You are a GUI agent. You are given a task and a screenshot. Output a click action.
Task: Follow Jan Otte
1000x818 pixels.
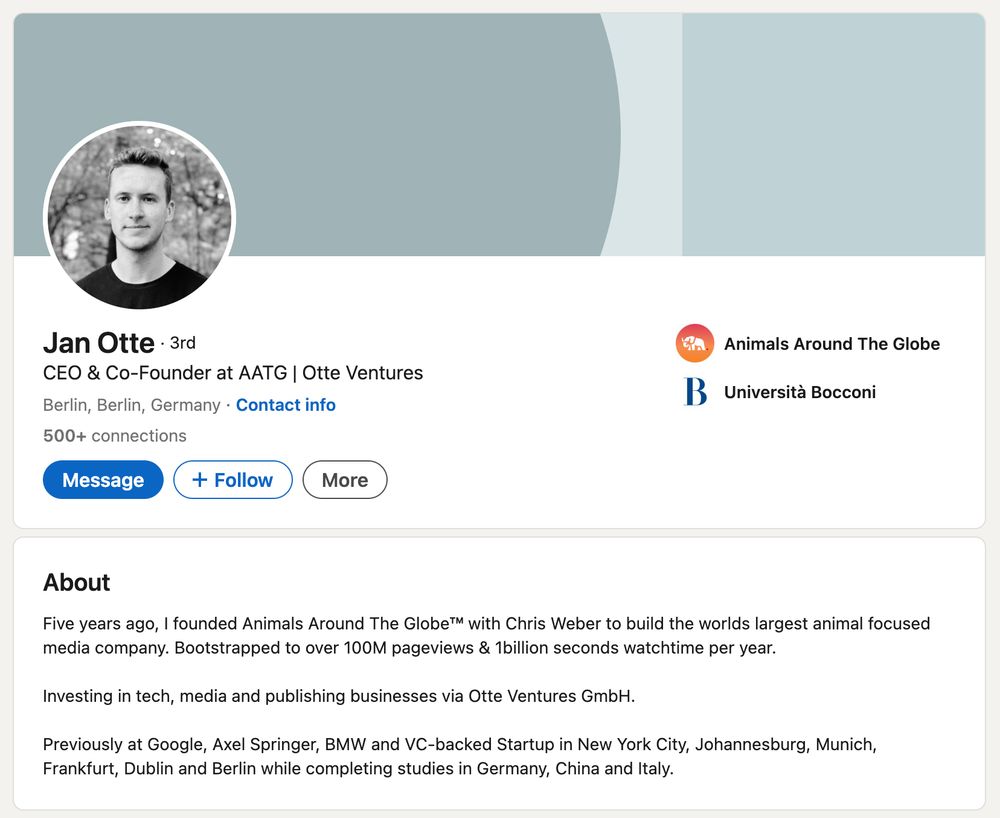point(233,479)
